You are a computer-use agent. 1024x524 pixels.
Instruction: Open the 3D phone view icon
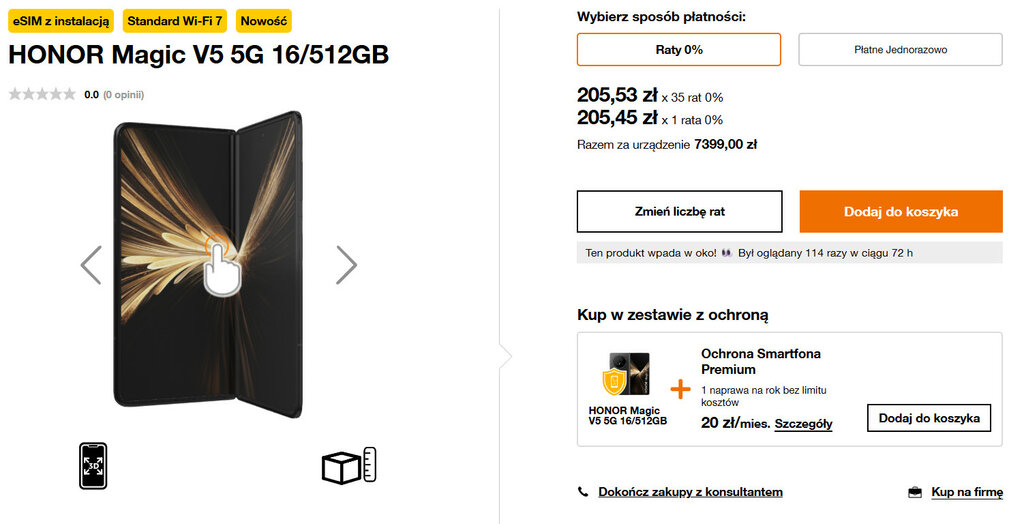pos(93,465)
